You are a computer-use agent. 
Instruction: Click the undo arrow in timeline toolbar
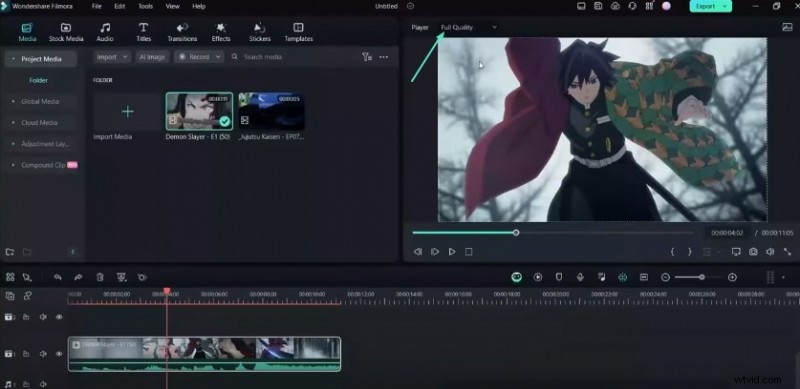tap(58, 277)
